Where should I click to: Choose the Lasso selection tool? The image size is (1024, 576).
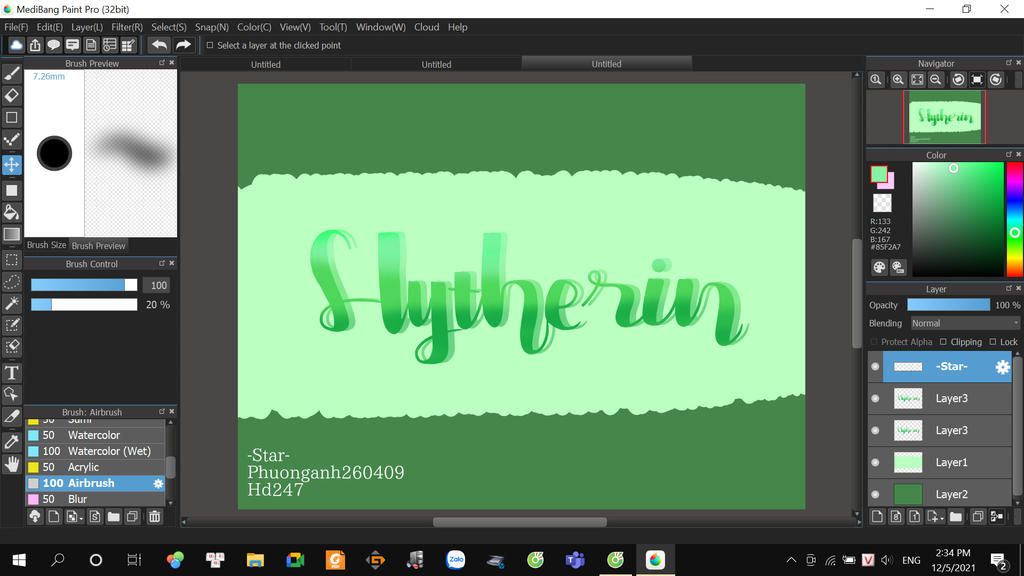coord(12,281)
